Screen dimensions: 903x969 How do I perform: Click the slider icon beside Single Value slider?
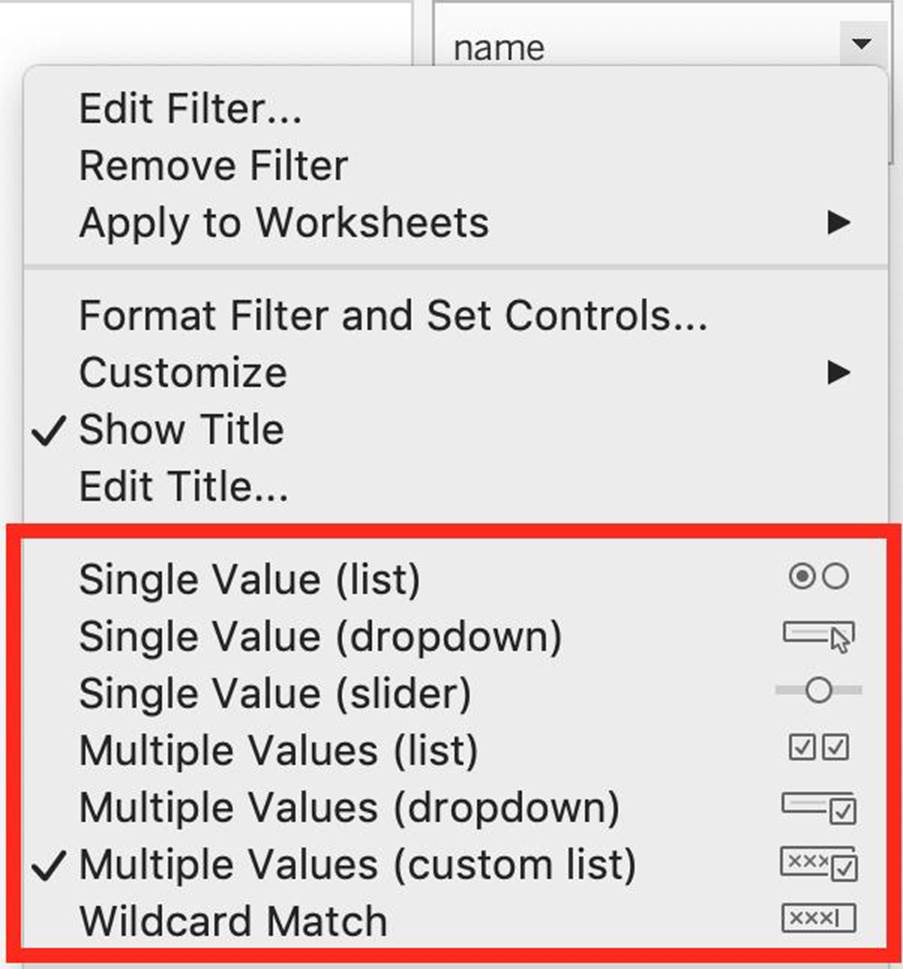click(818, 691)
